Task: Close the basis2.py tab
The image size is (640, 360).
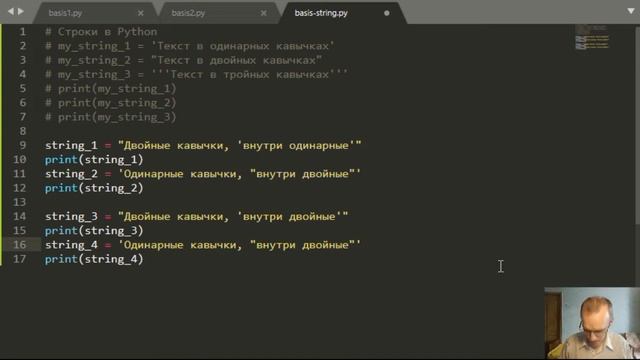Action: click(264, 13)
